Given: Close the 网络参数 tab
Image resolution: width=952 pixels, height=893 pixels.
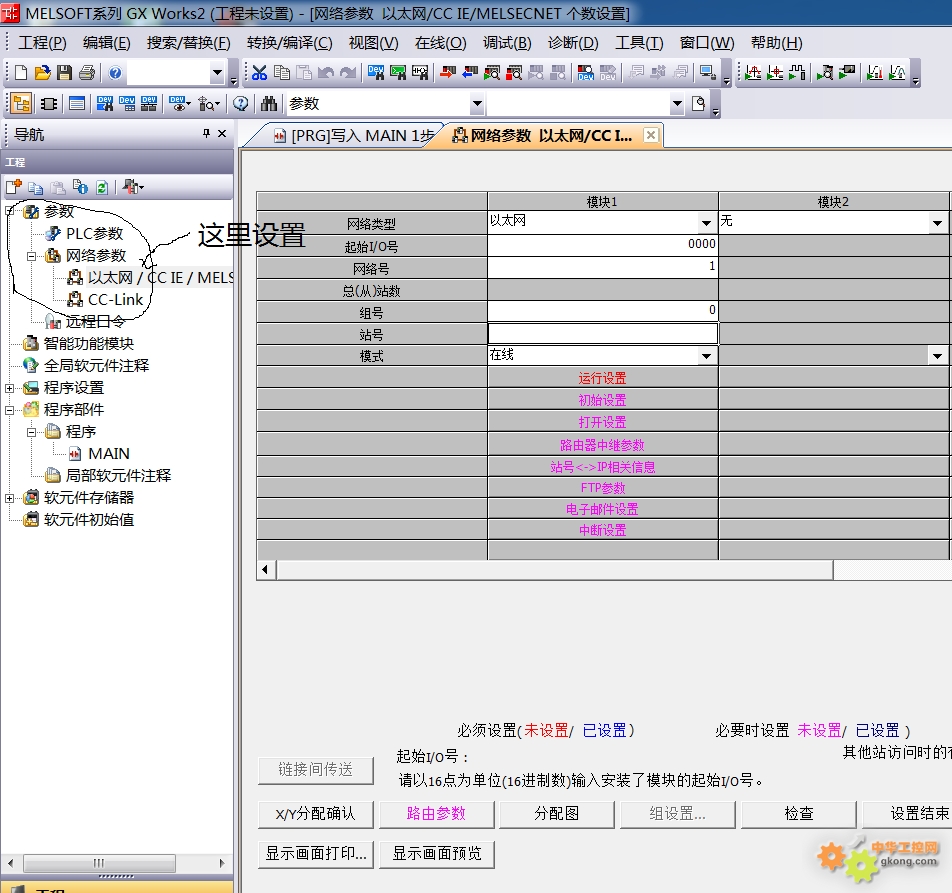Looking at the screenshot, I should (650, 134).
